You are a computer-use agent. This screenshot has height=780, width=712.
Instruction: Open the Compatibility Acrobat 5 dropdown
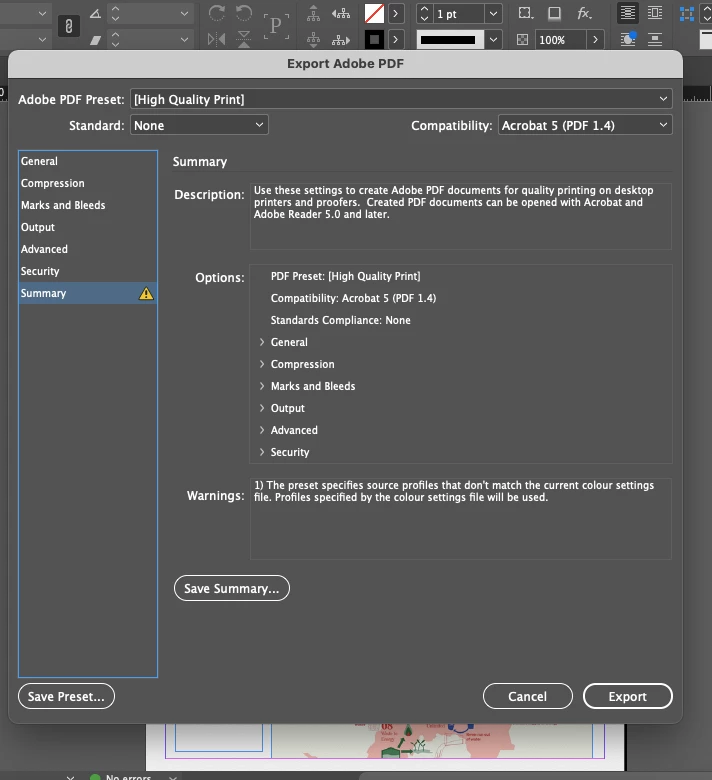click(585, 125)
